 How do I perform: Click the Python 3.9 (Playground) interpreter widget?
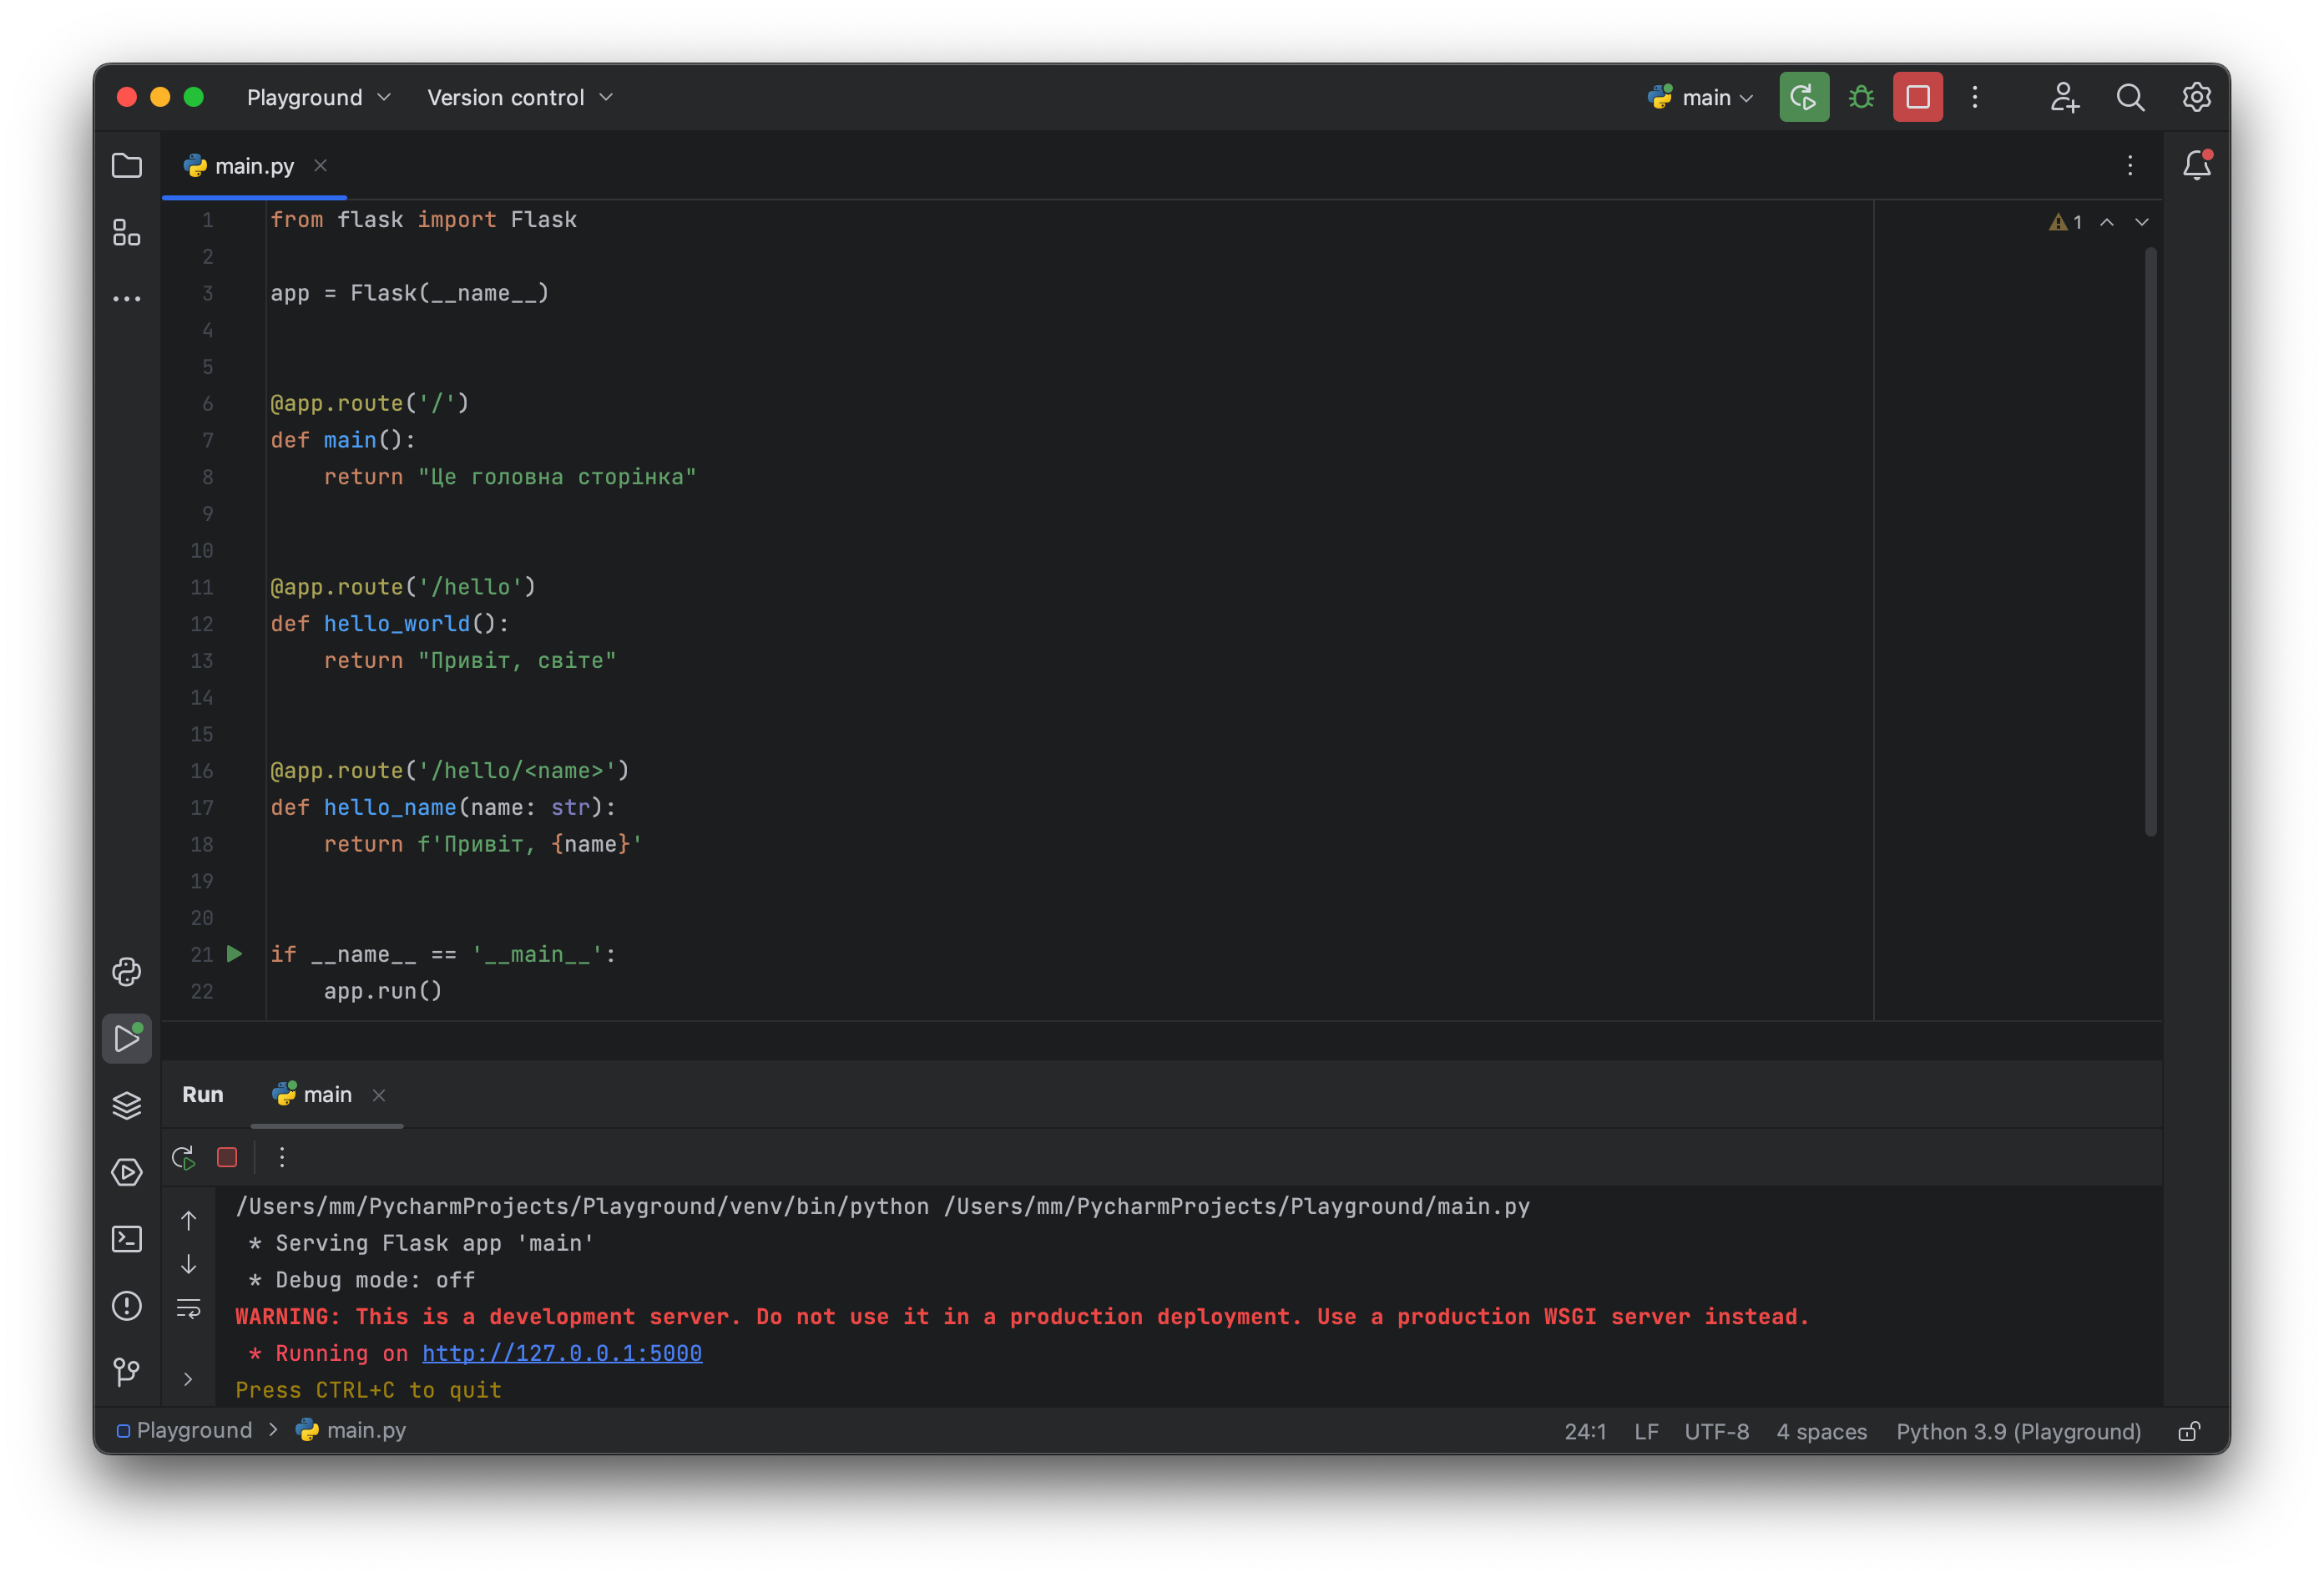2018,1431
